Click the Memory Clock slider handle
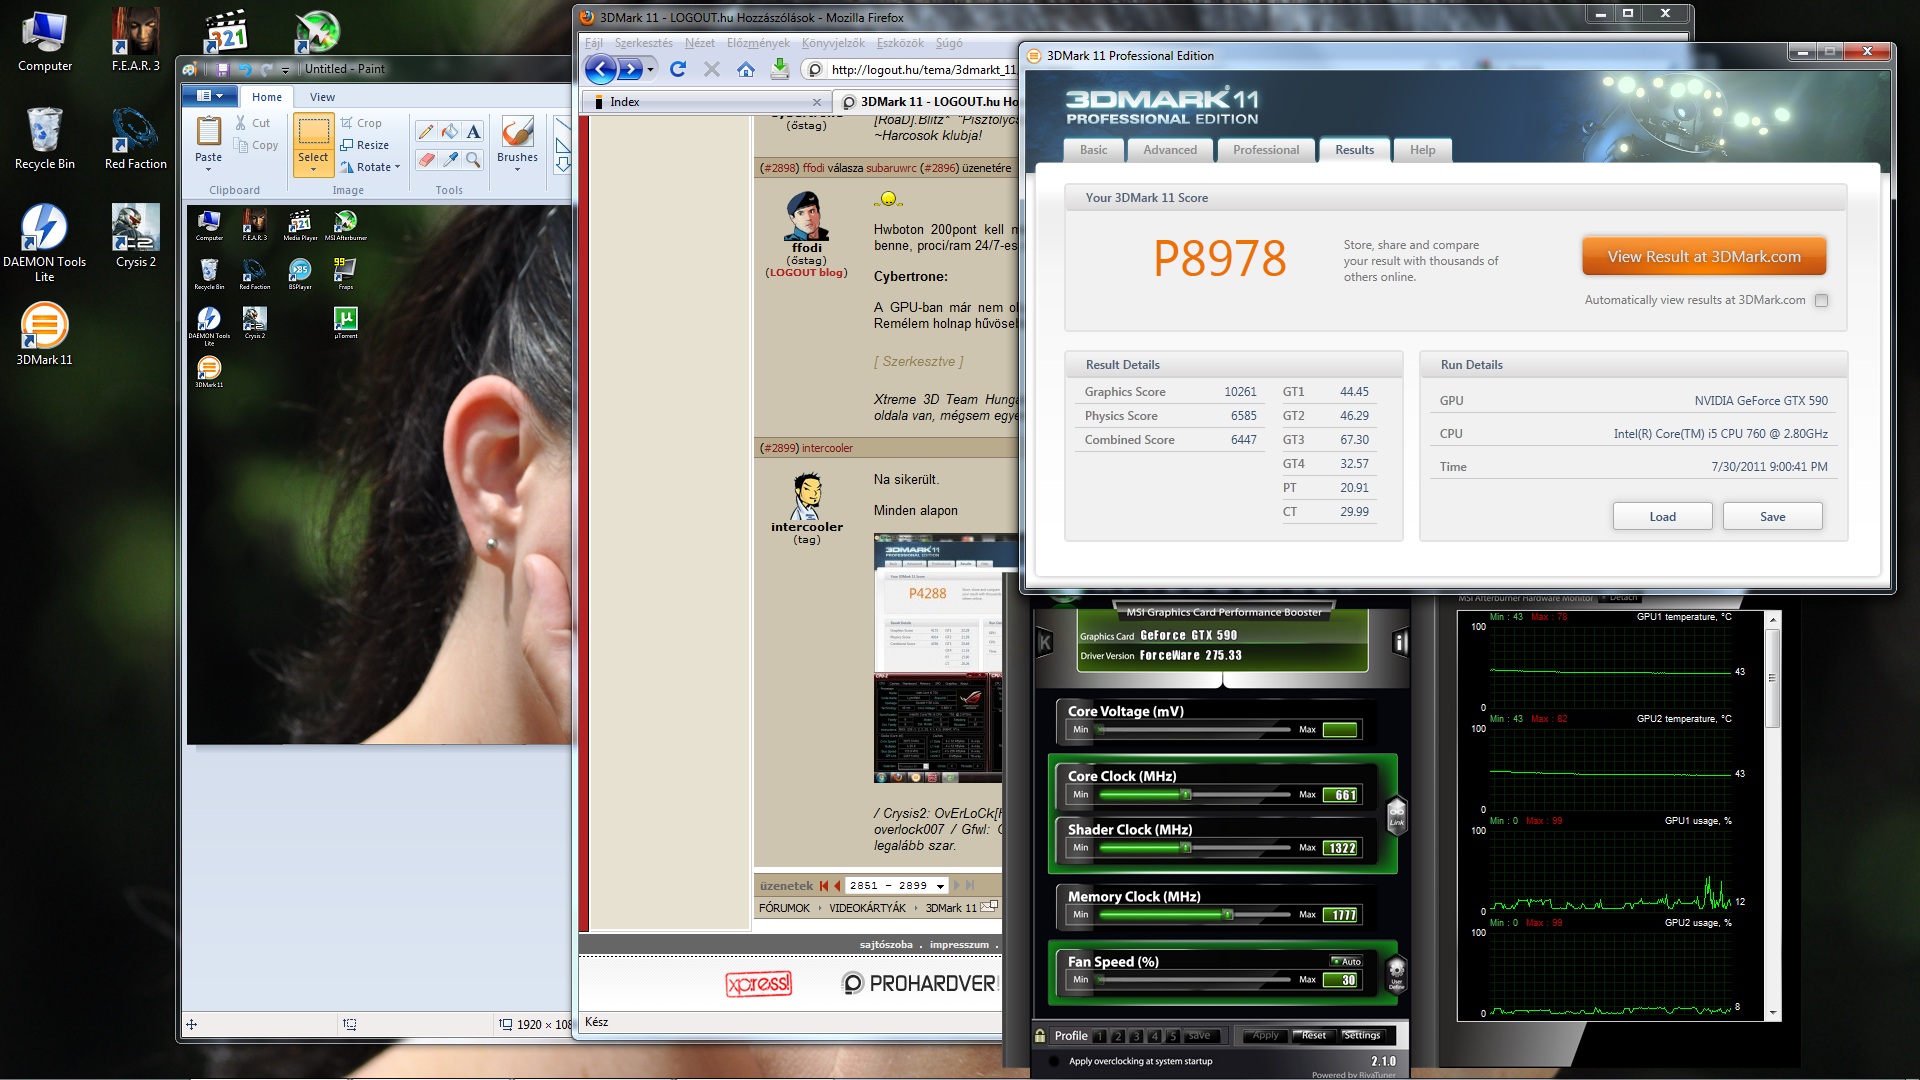 tap(1227, 914)
